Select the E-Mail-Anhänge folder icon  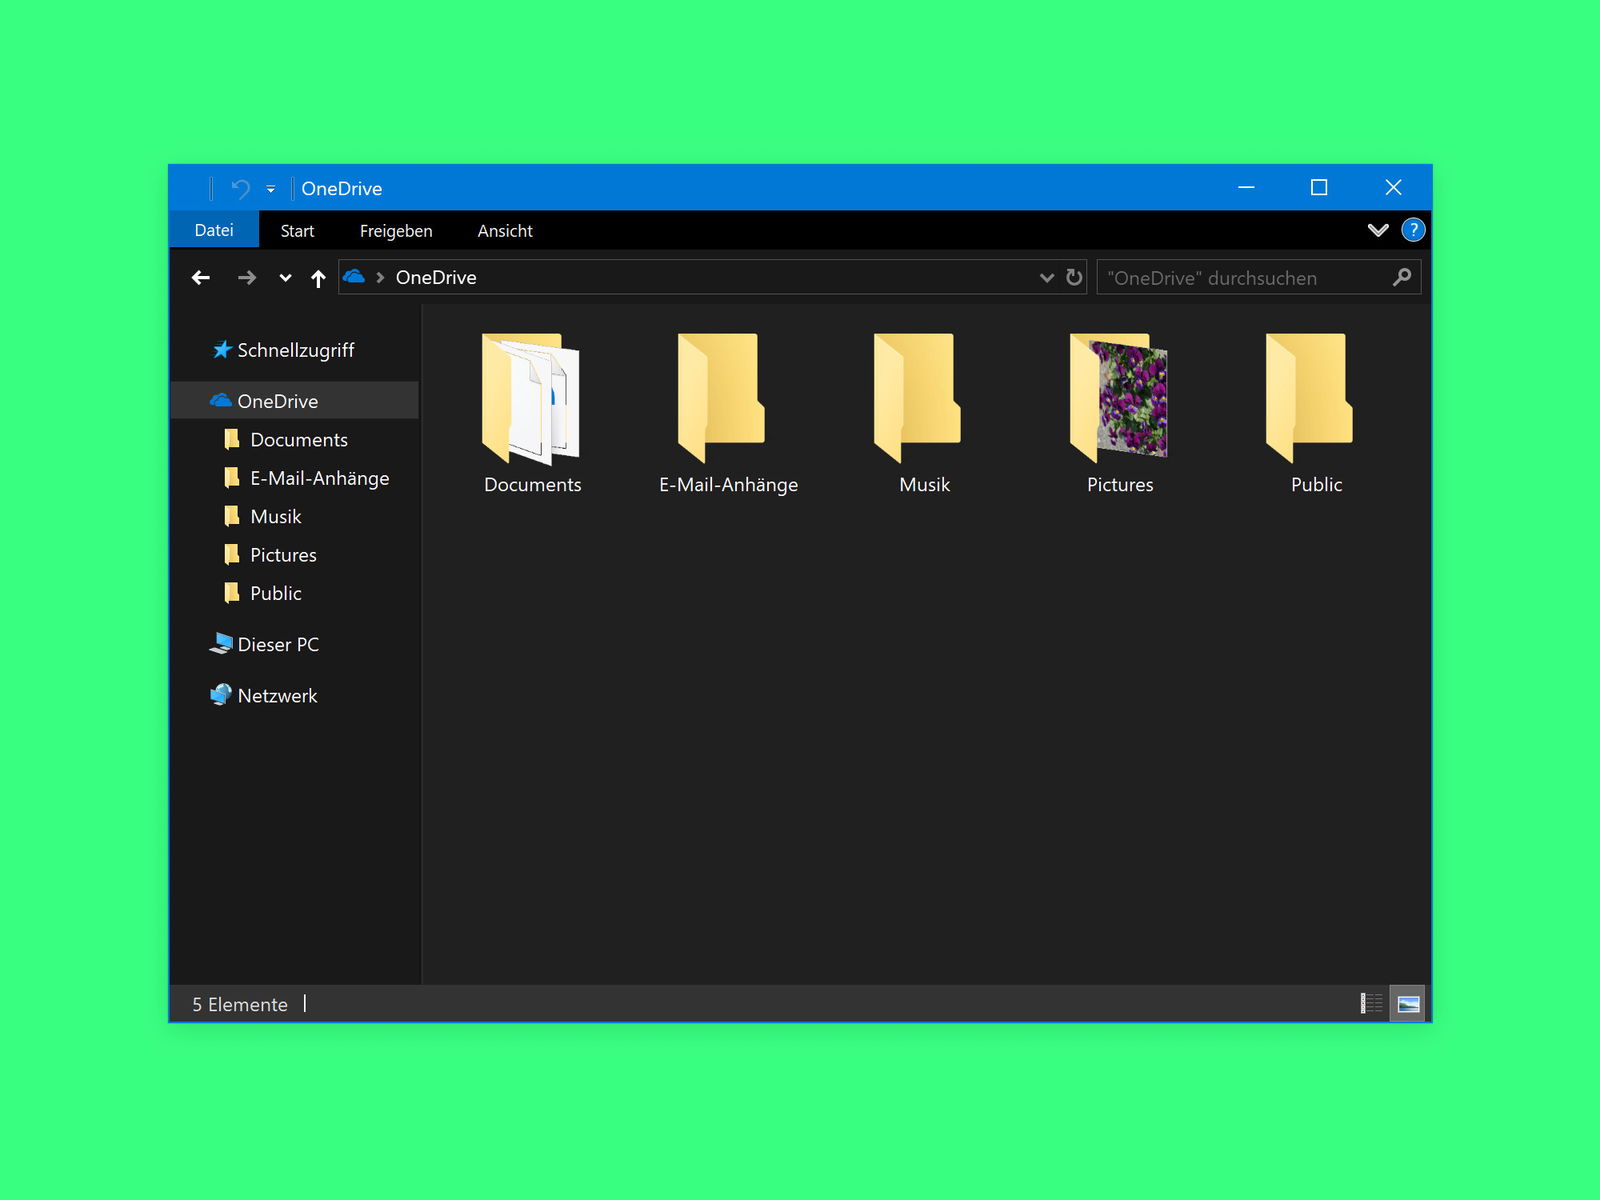722,398
